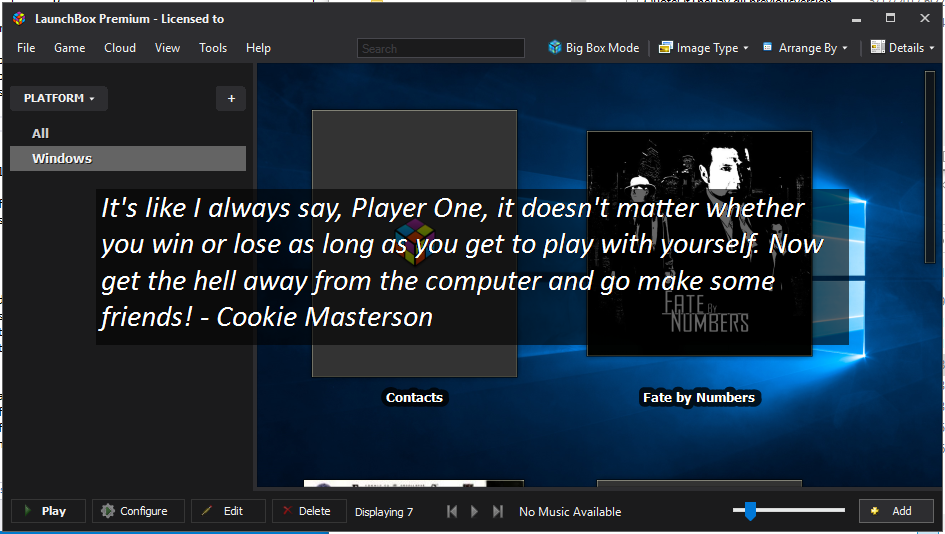Open the Arrange By dropdown
Image resolution: width=945 pixels, height=534 pixels.
805,48
